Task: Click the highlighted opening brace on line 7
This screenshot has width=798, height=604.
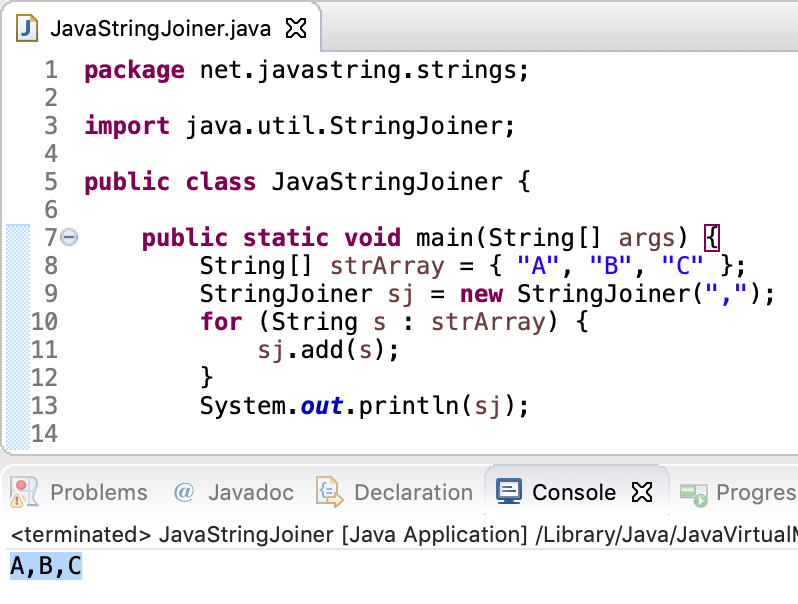Action: click(712, 238)
